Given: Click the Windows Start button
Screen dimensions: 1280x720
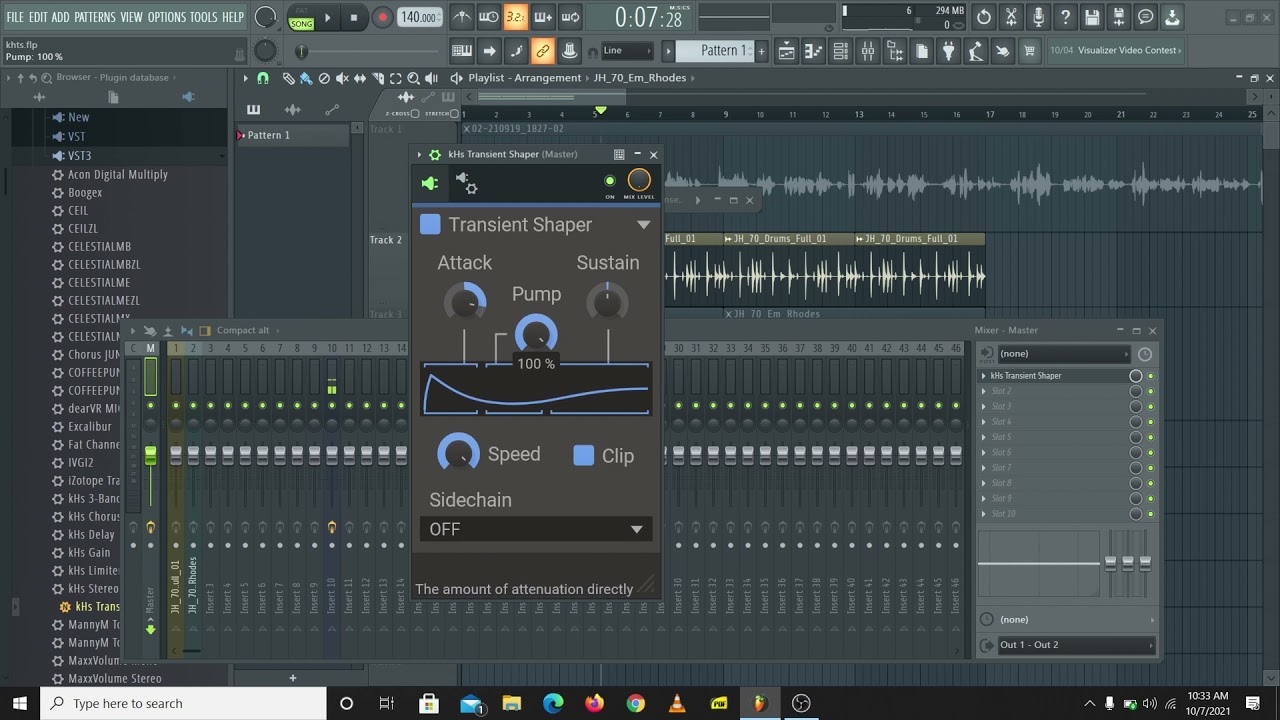Looking at the screenshot, I should 19,703.
